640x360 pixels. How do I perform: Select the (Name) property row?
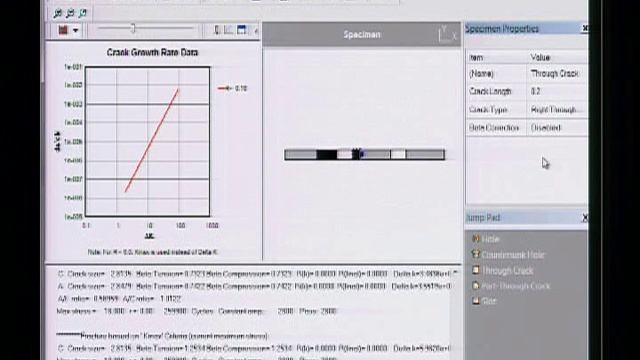click(x=527, y=73)
